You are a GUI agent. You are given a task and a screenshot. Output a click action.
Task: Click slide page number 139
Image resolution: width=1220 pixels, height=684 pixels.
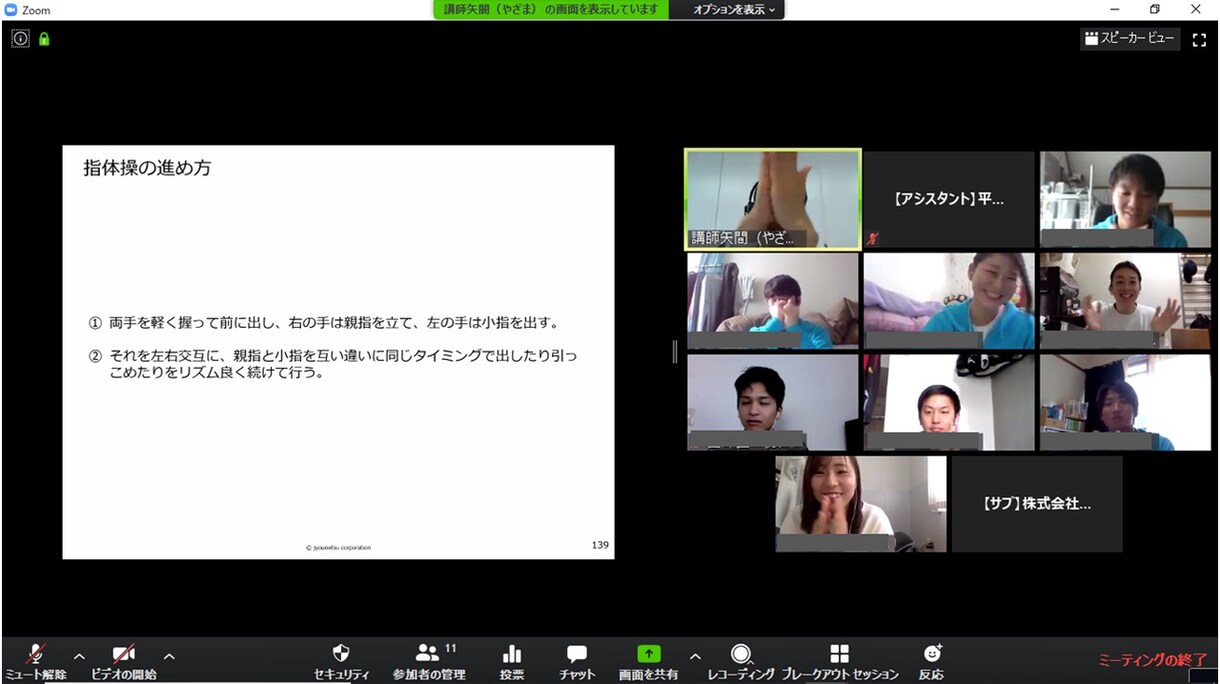[600, 545]
